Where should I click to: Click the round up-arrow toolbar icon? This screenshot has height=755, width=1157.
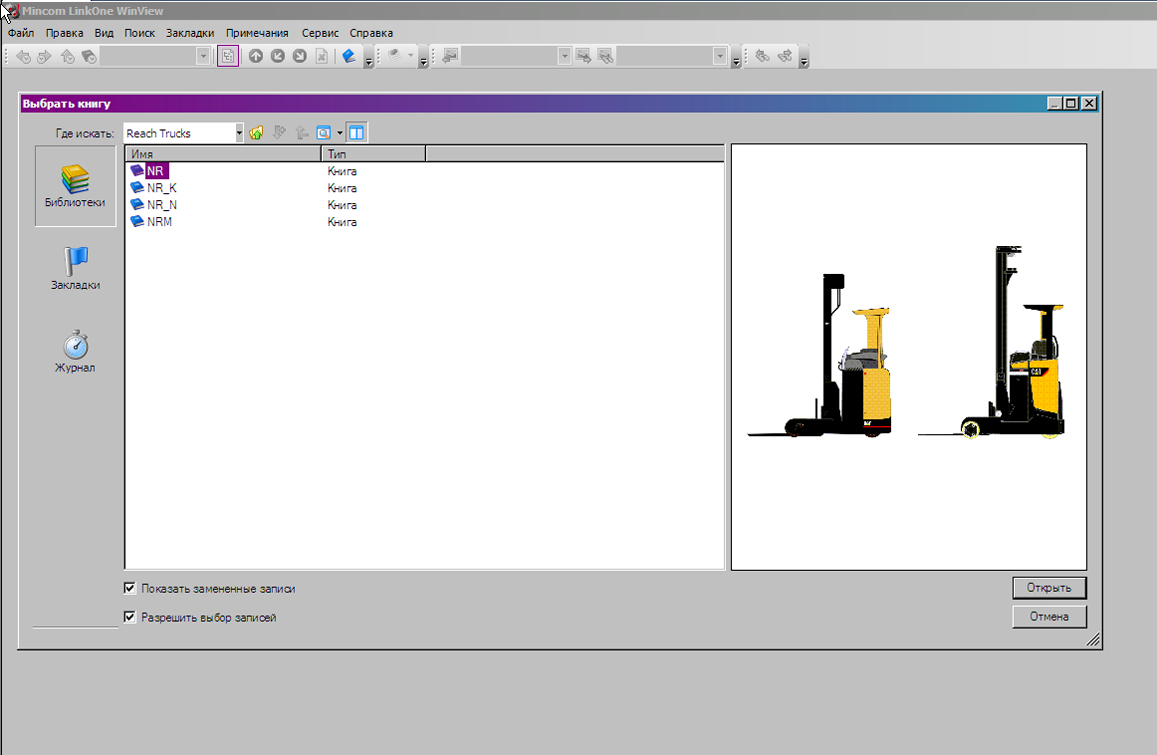click(256, 57)
